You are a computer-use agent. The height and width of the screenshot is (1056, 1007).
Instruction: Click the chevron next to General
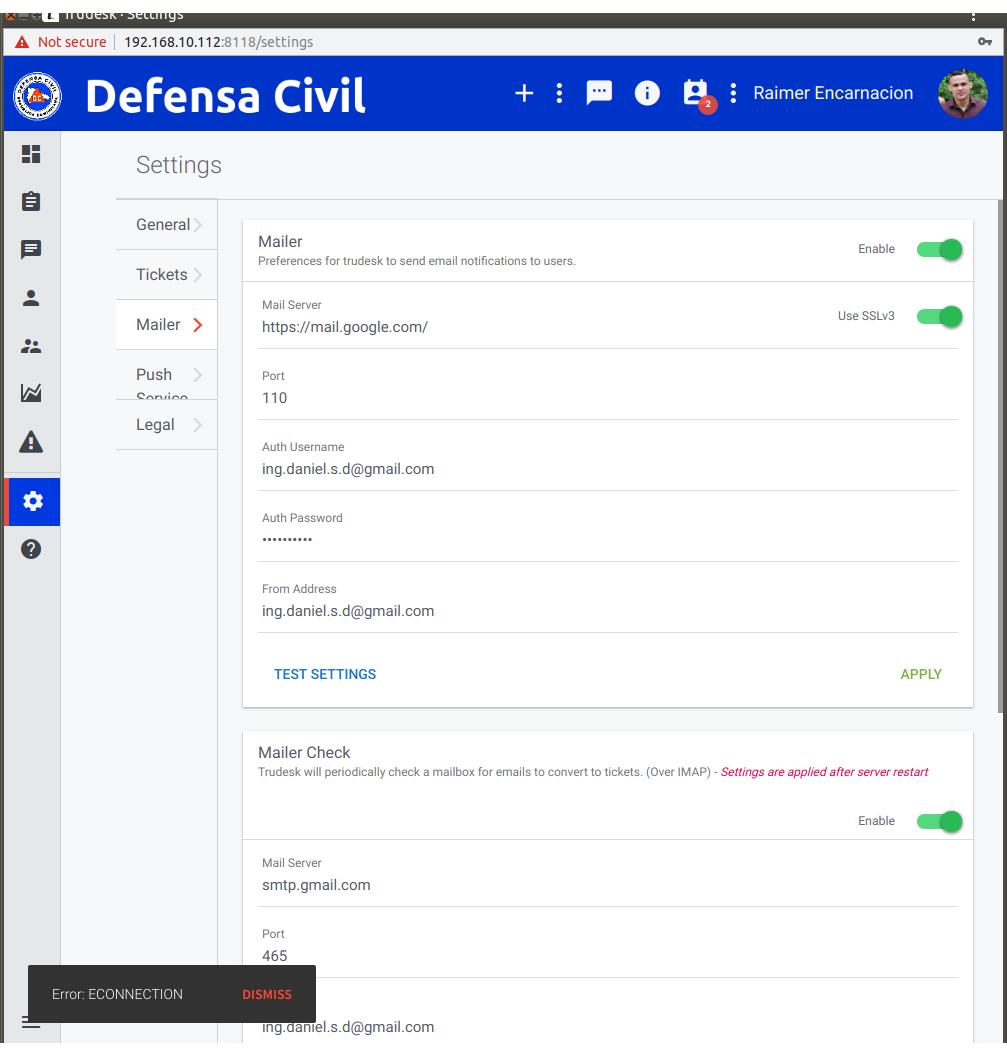198,225
